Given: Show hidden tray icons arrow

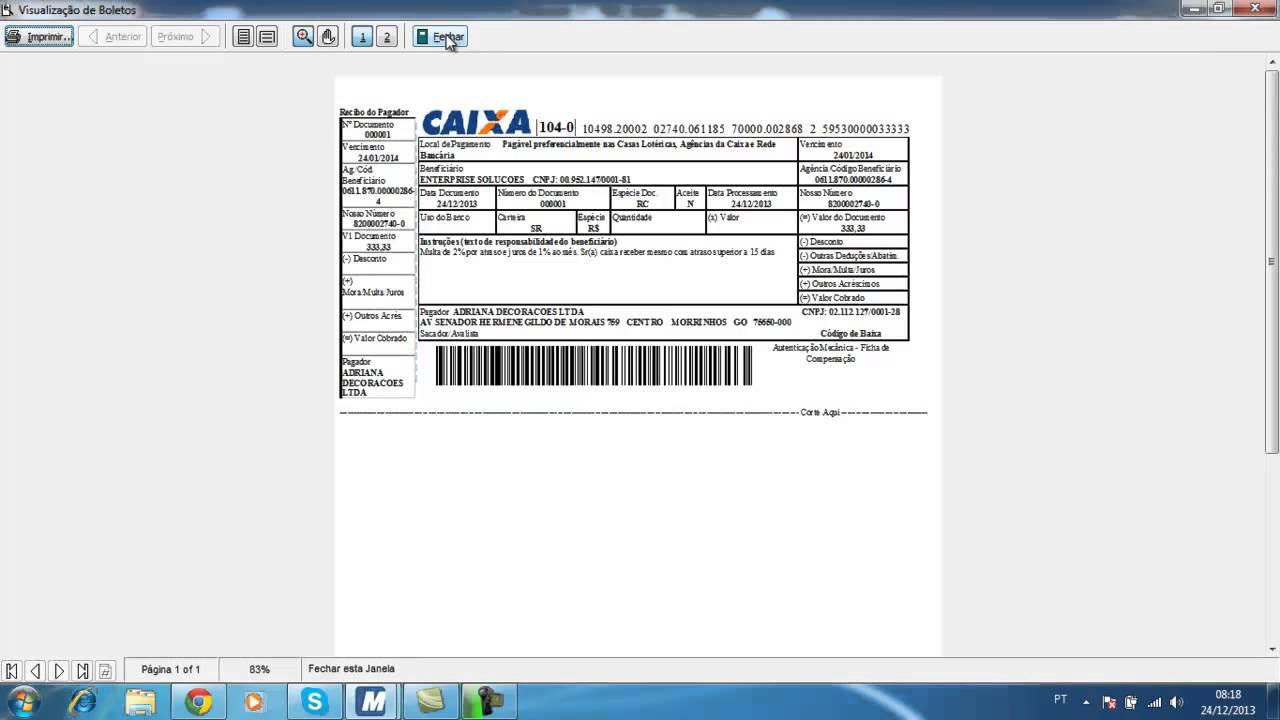Looking at the screenshot, I should [1086, 701].
